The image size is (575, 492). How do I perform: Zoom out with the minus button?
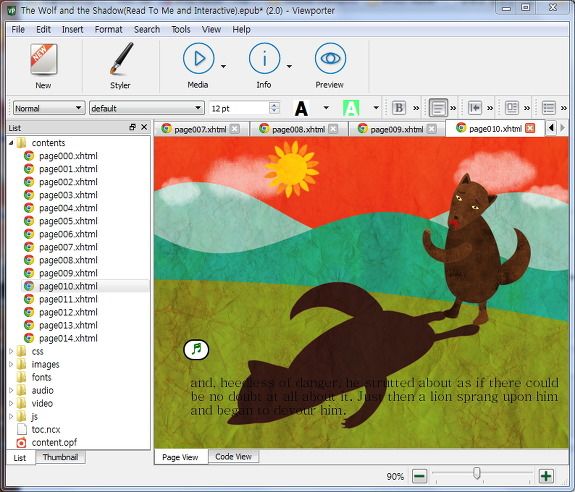point(420,476)
